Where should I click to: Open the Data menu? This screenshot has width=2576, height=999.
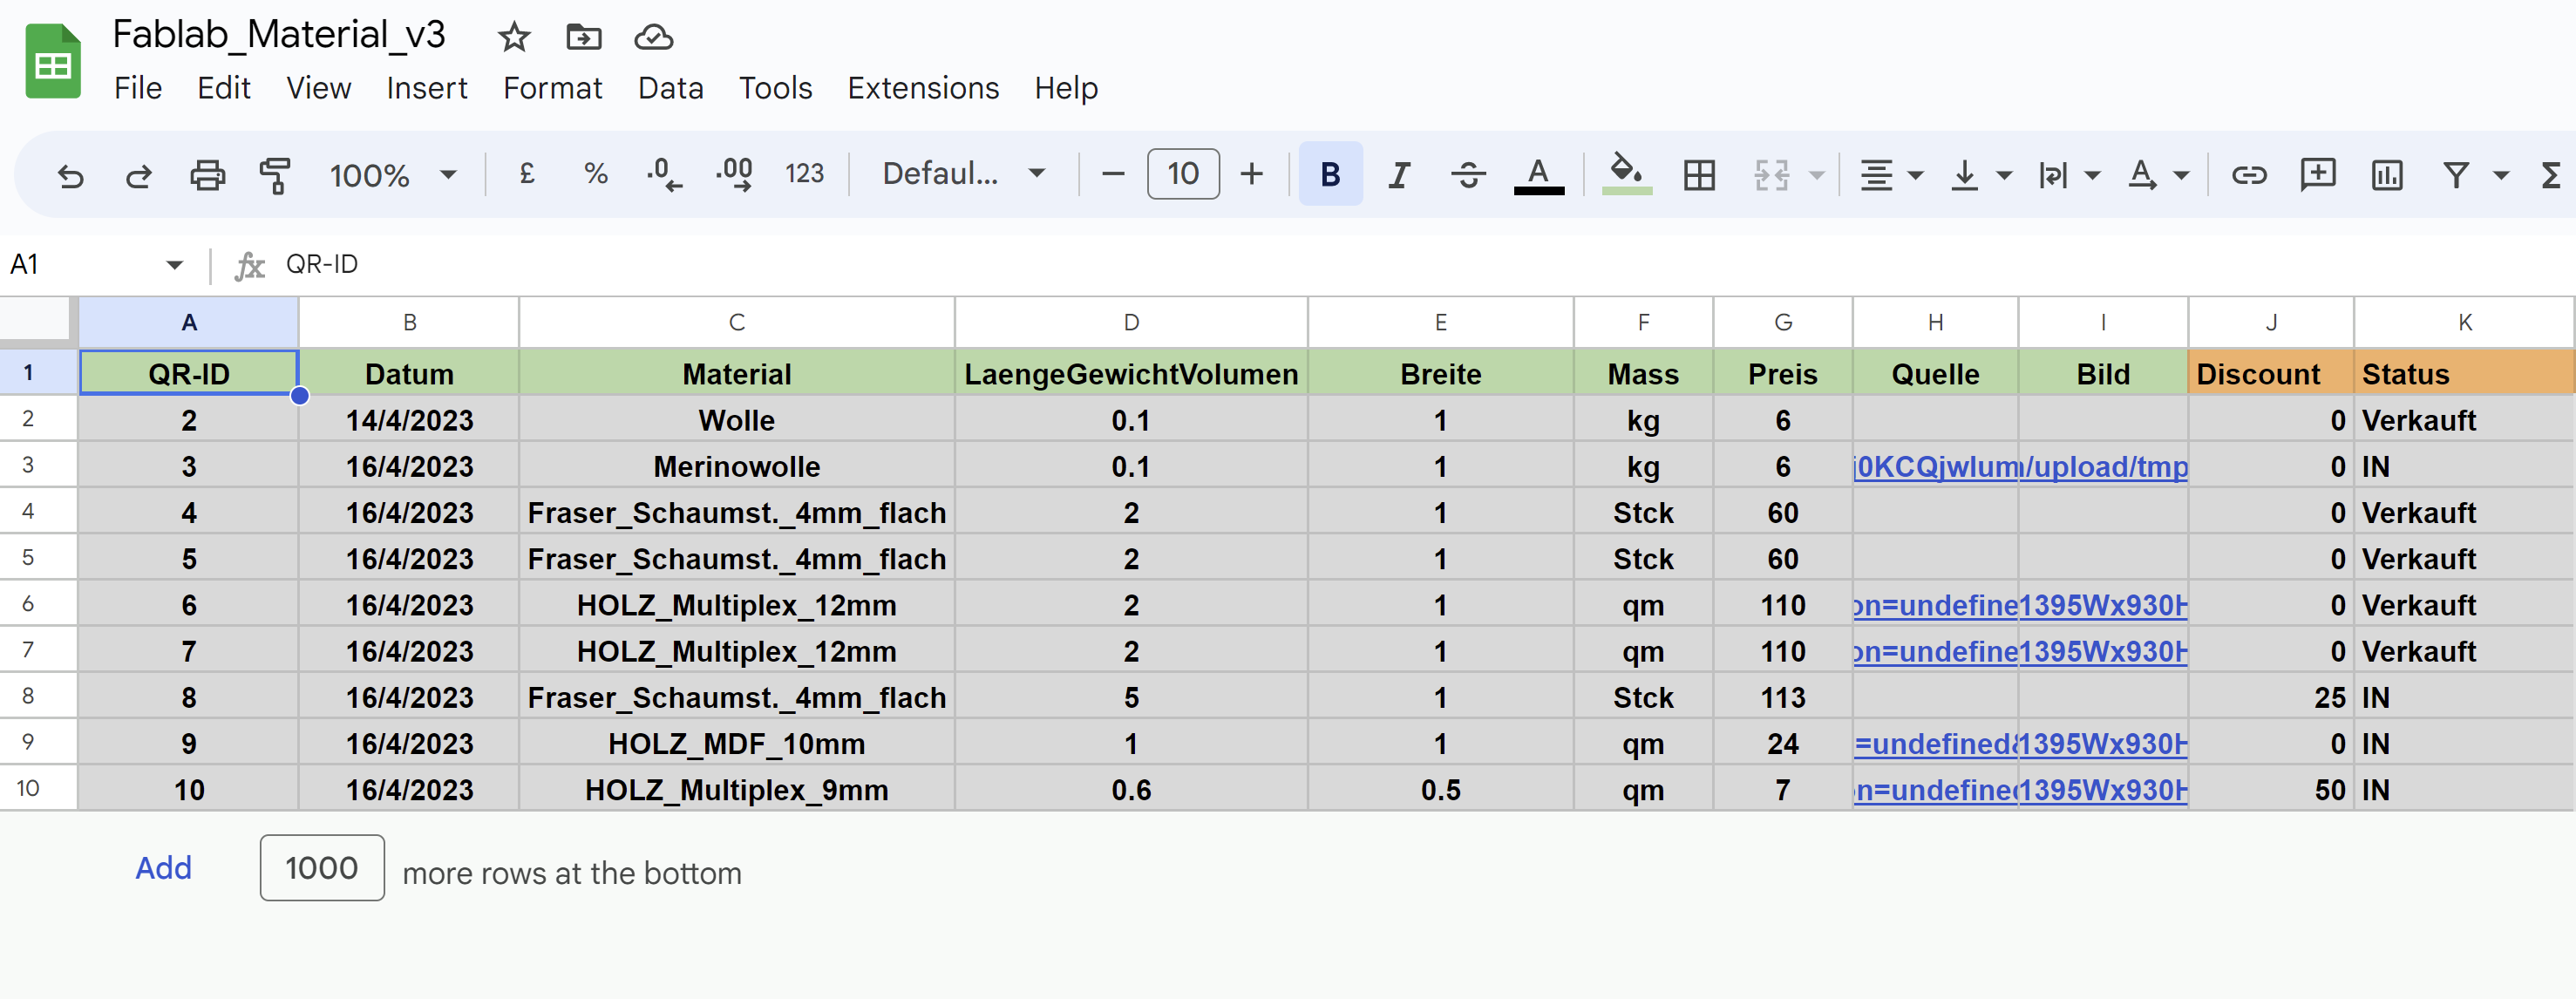[x=670, y=88]
